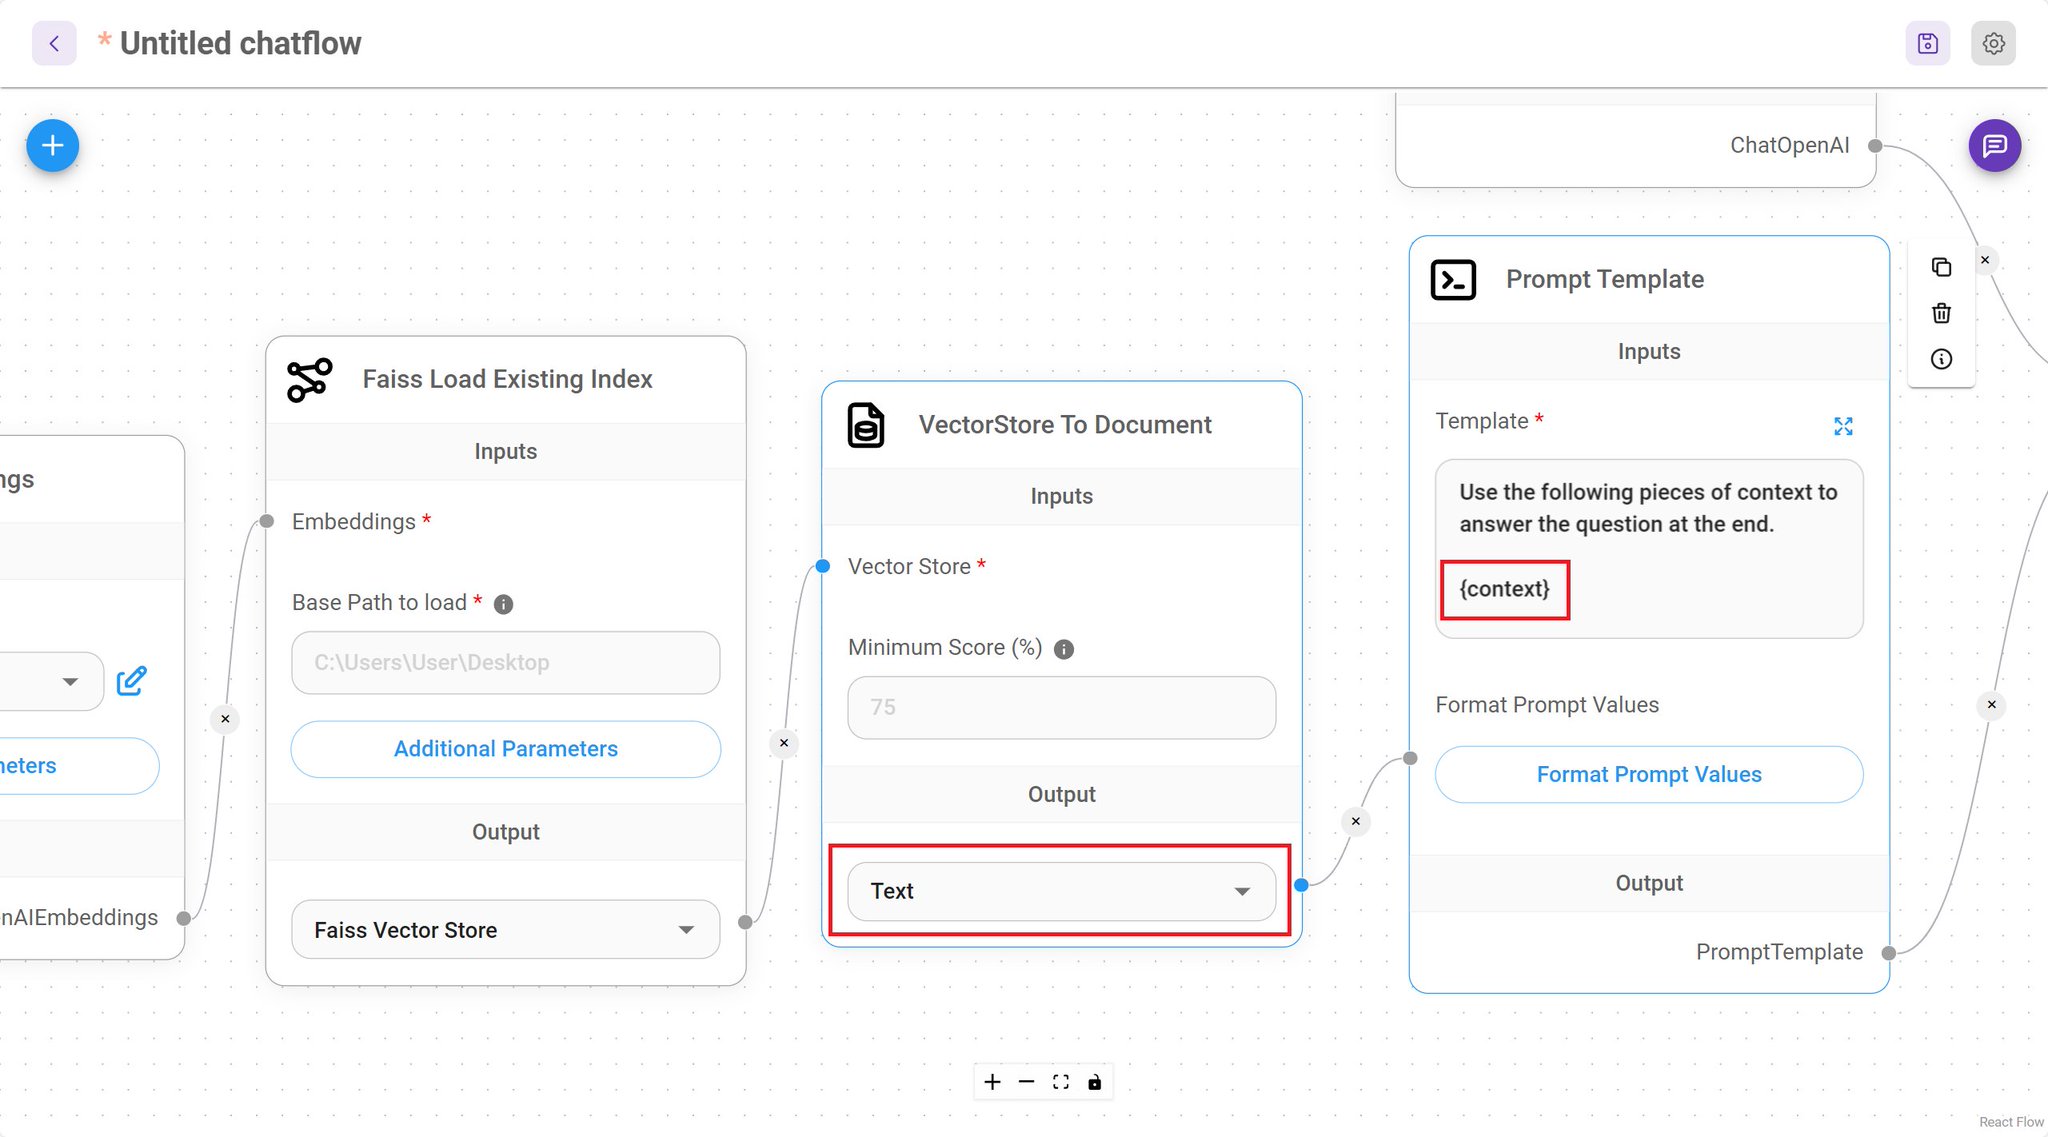2048x1137 pixels.
Task: Fit view of the canvas
Action: pos(1061,1082)
